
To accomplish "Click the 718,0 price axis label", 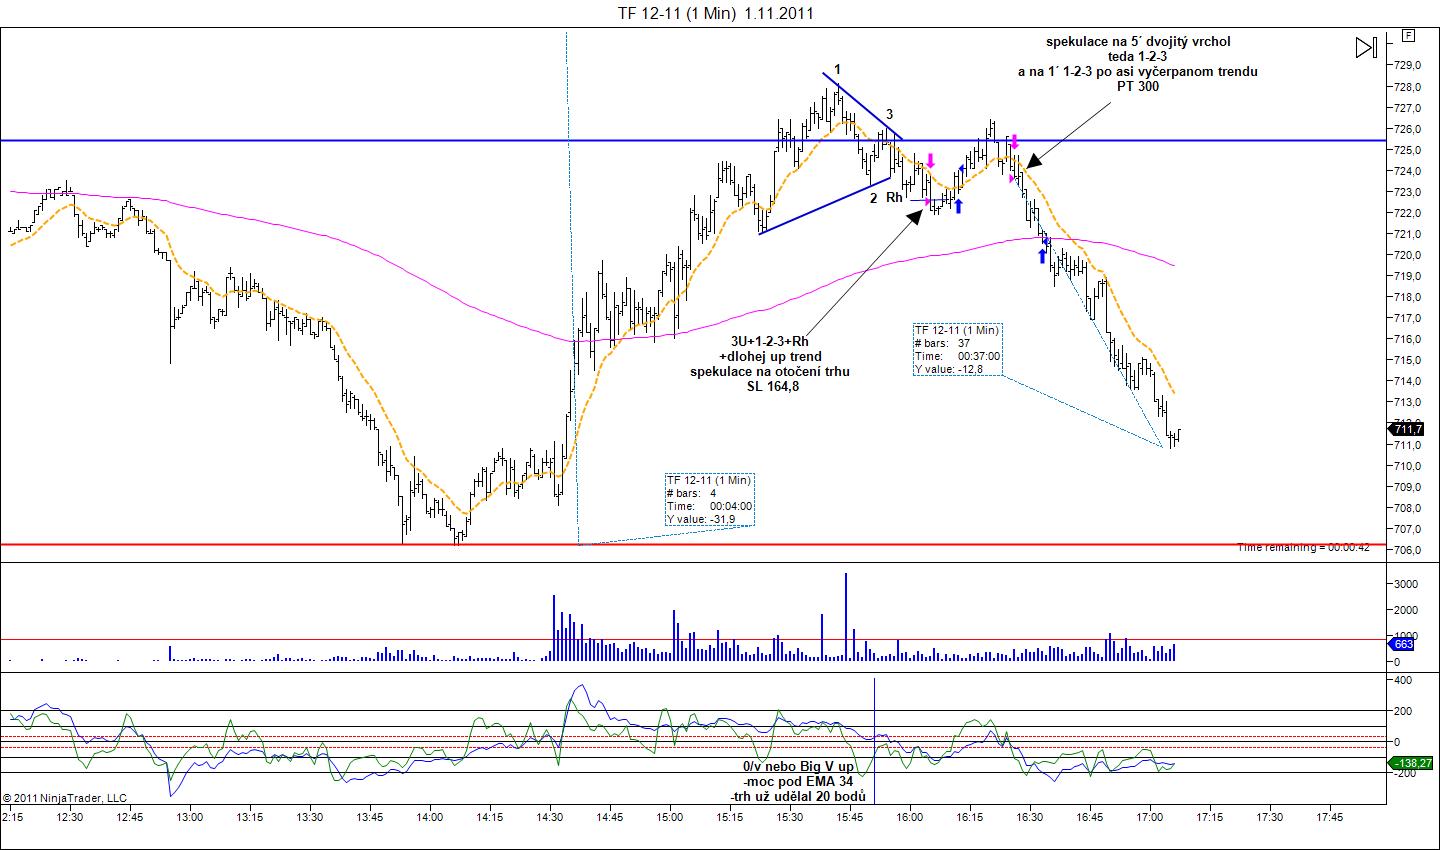I will click(1408, 297).
